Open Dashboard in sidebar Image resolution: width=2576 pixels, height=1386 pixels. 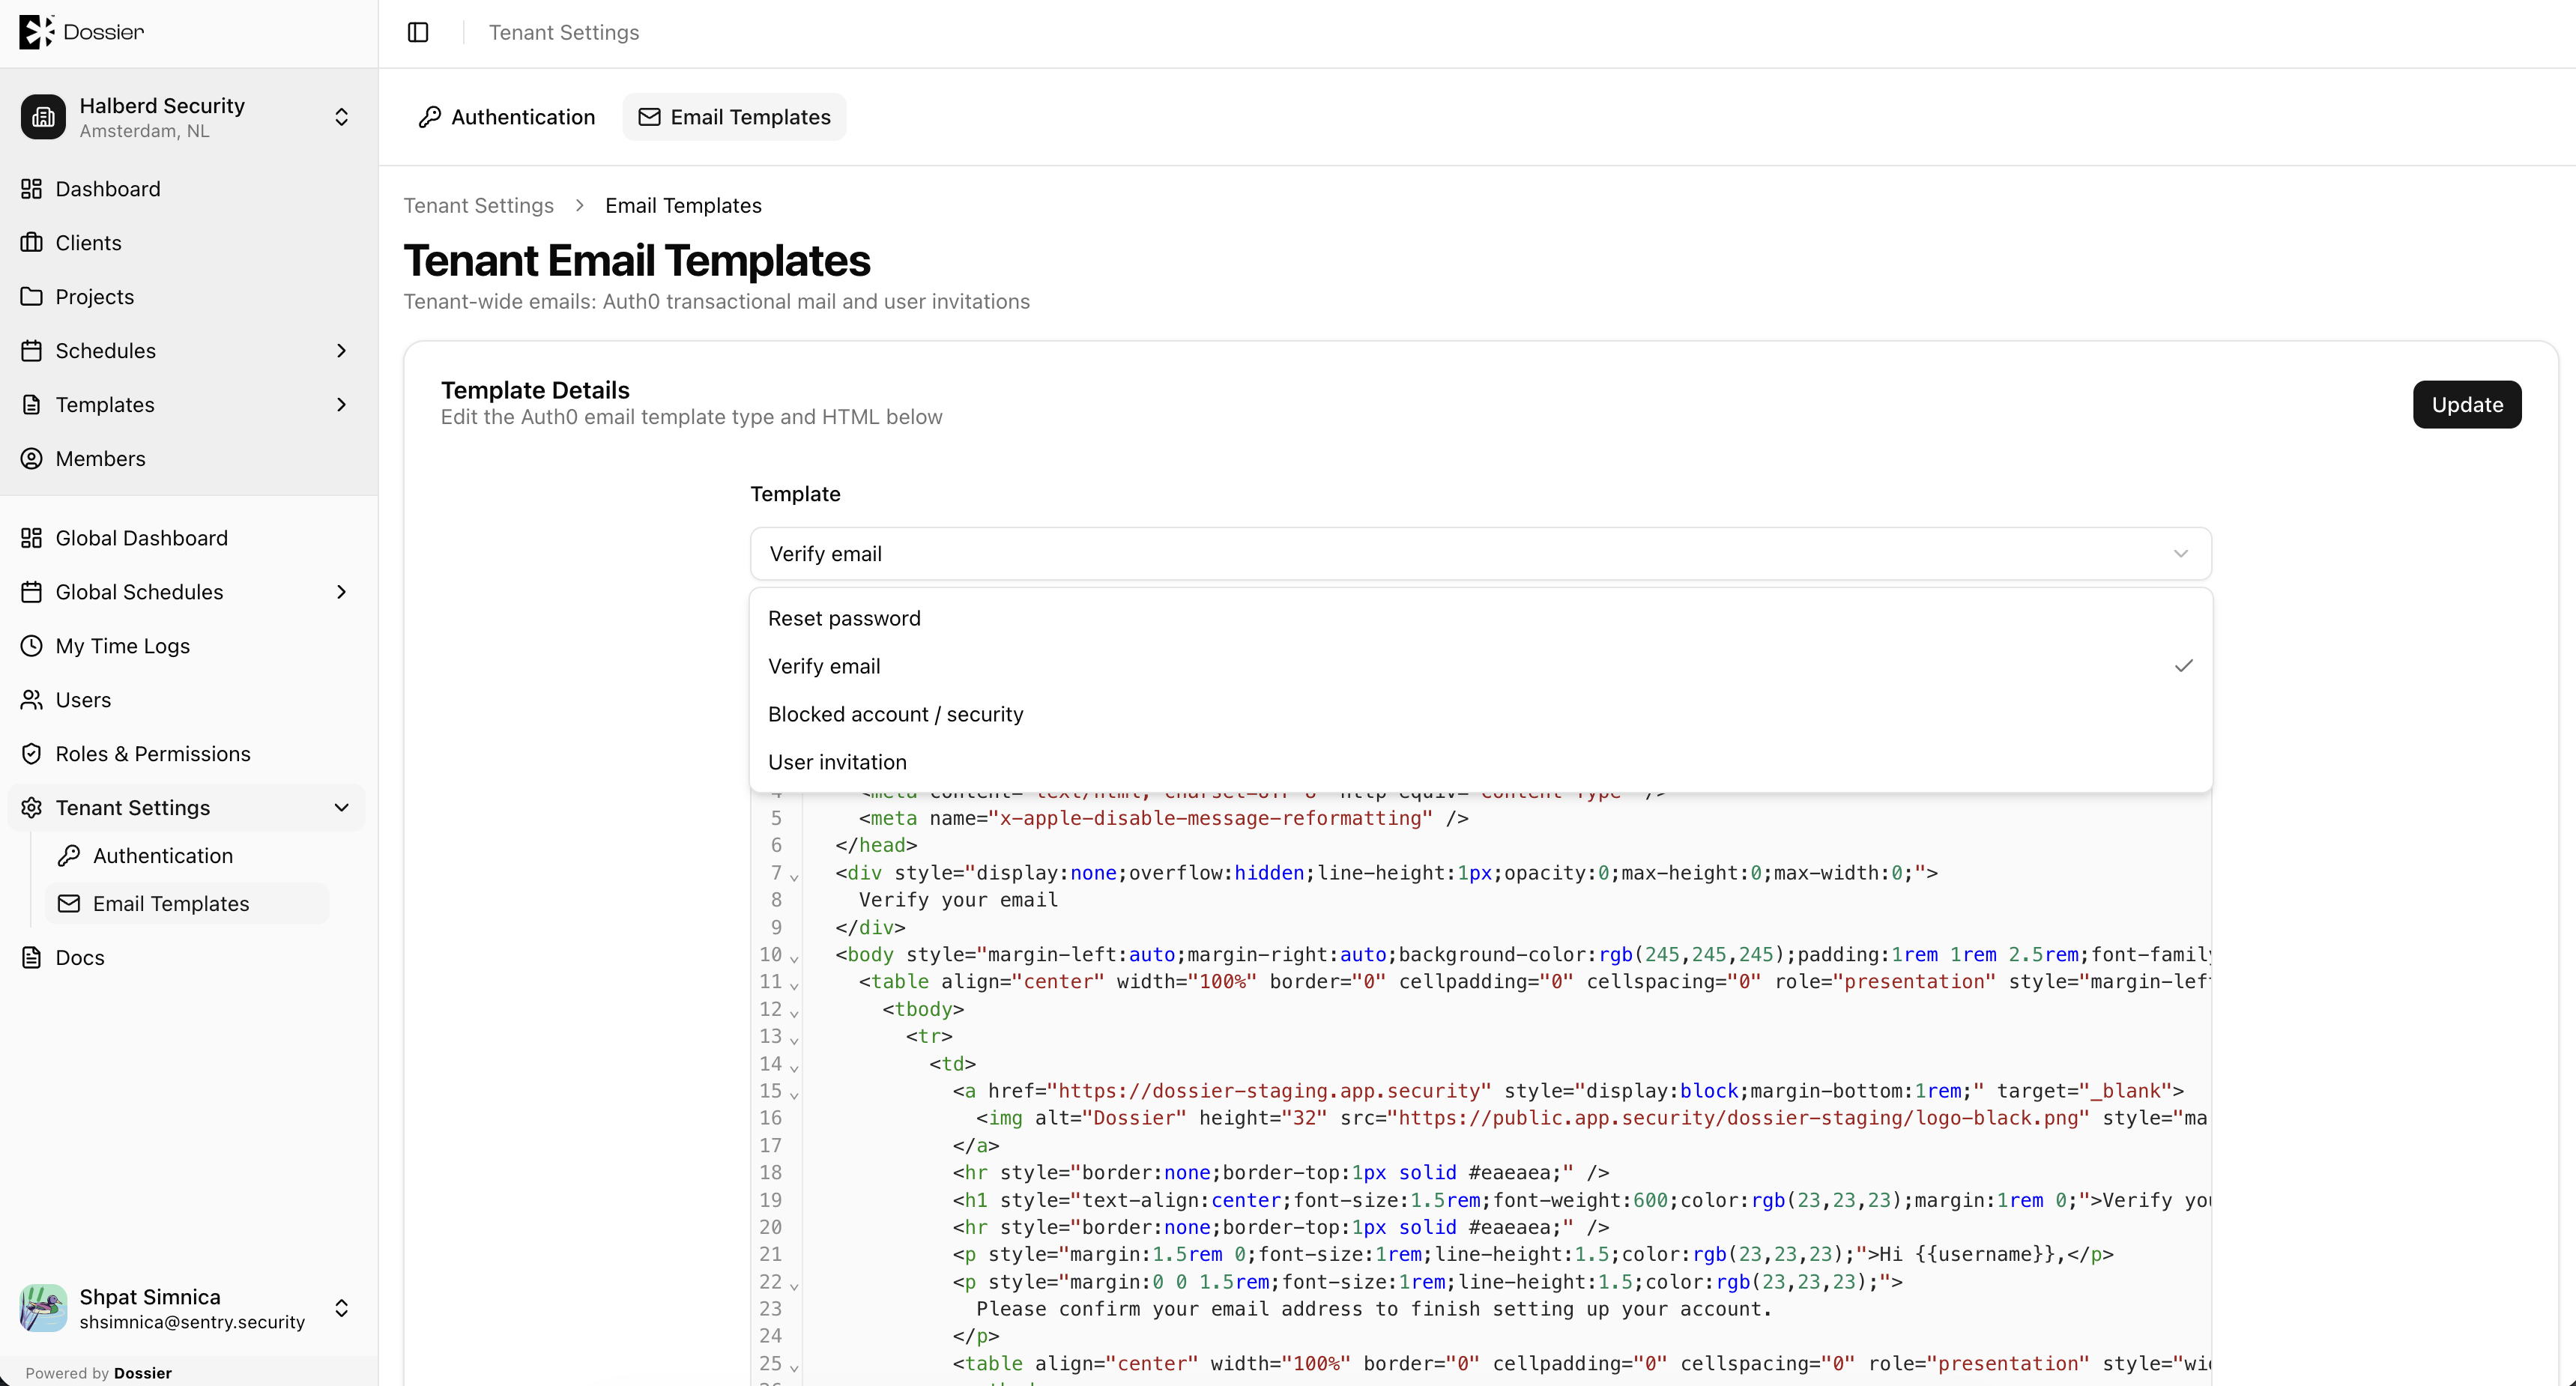[x=189, y=189]
